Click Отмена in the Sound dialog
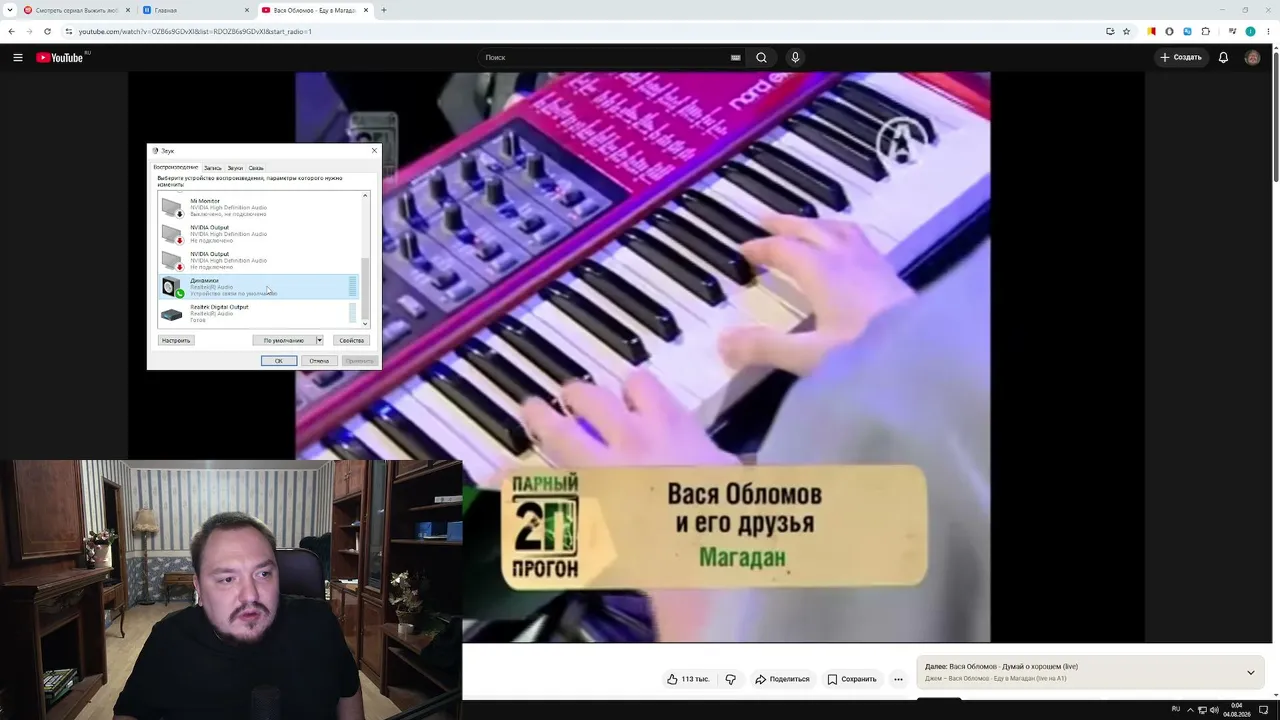The width and height of the screenshot is (1280, 720). 319,361
